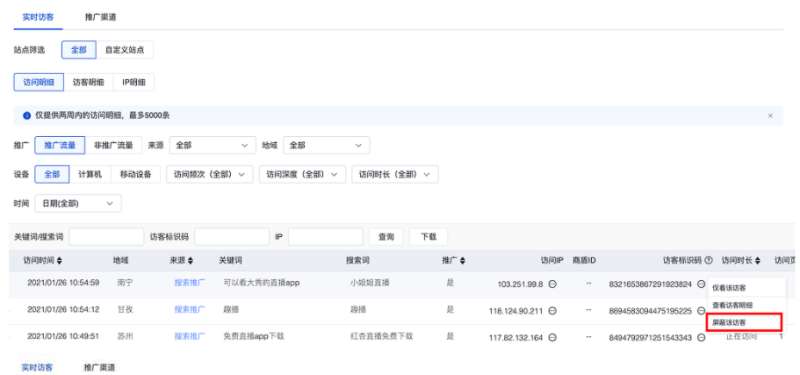Click visitor ID 8494792971251543343
This screenshot has height=375, width=800.
[651, 338]
